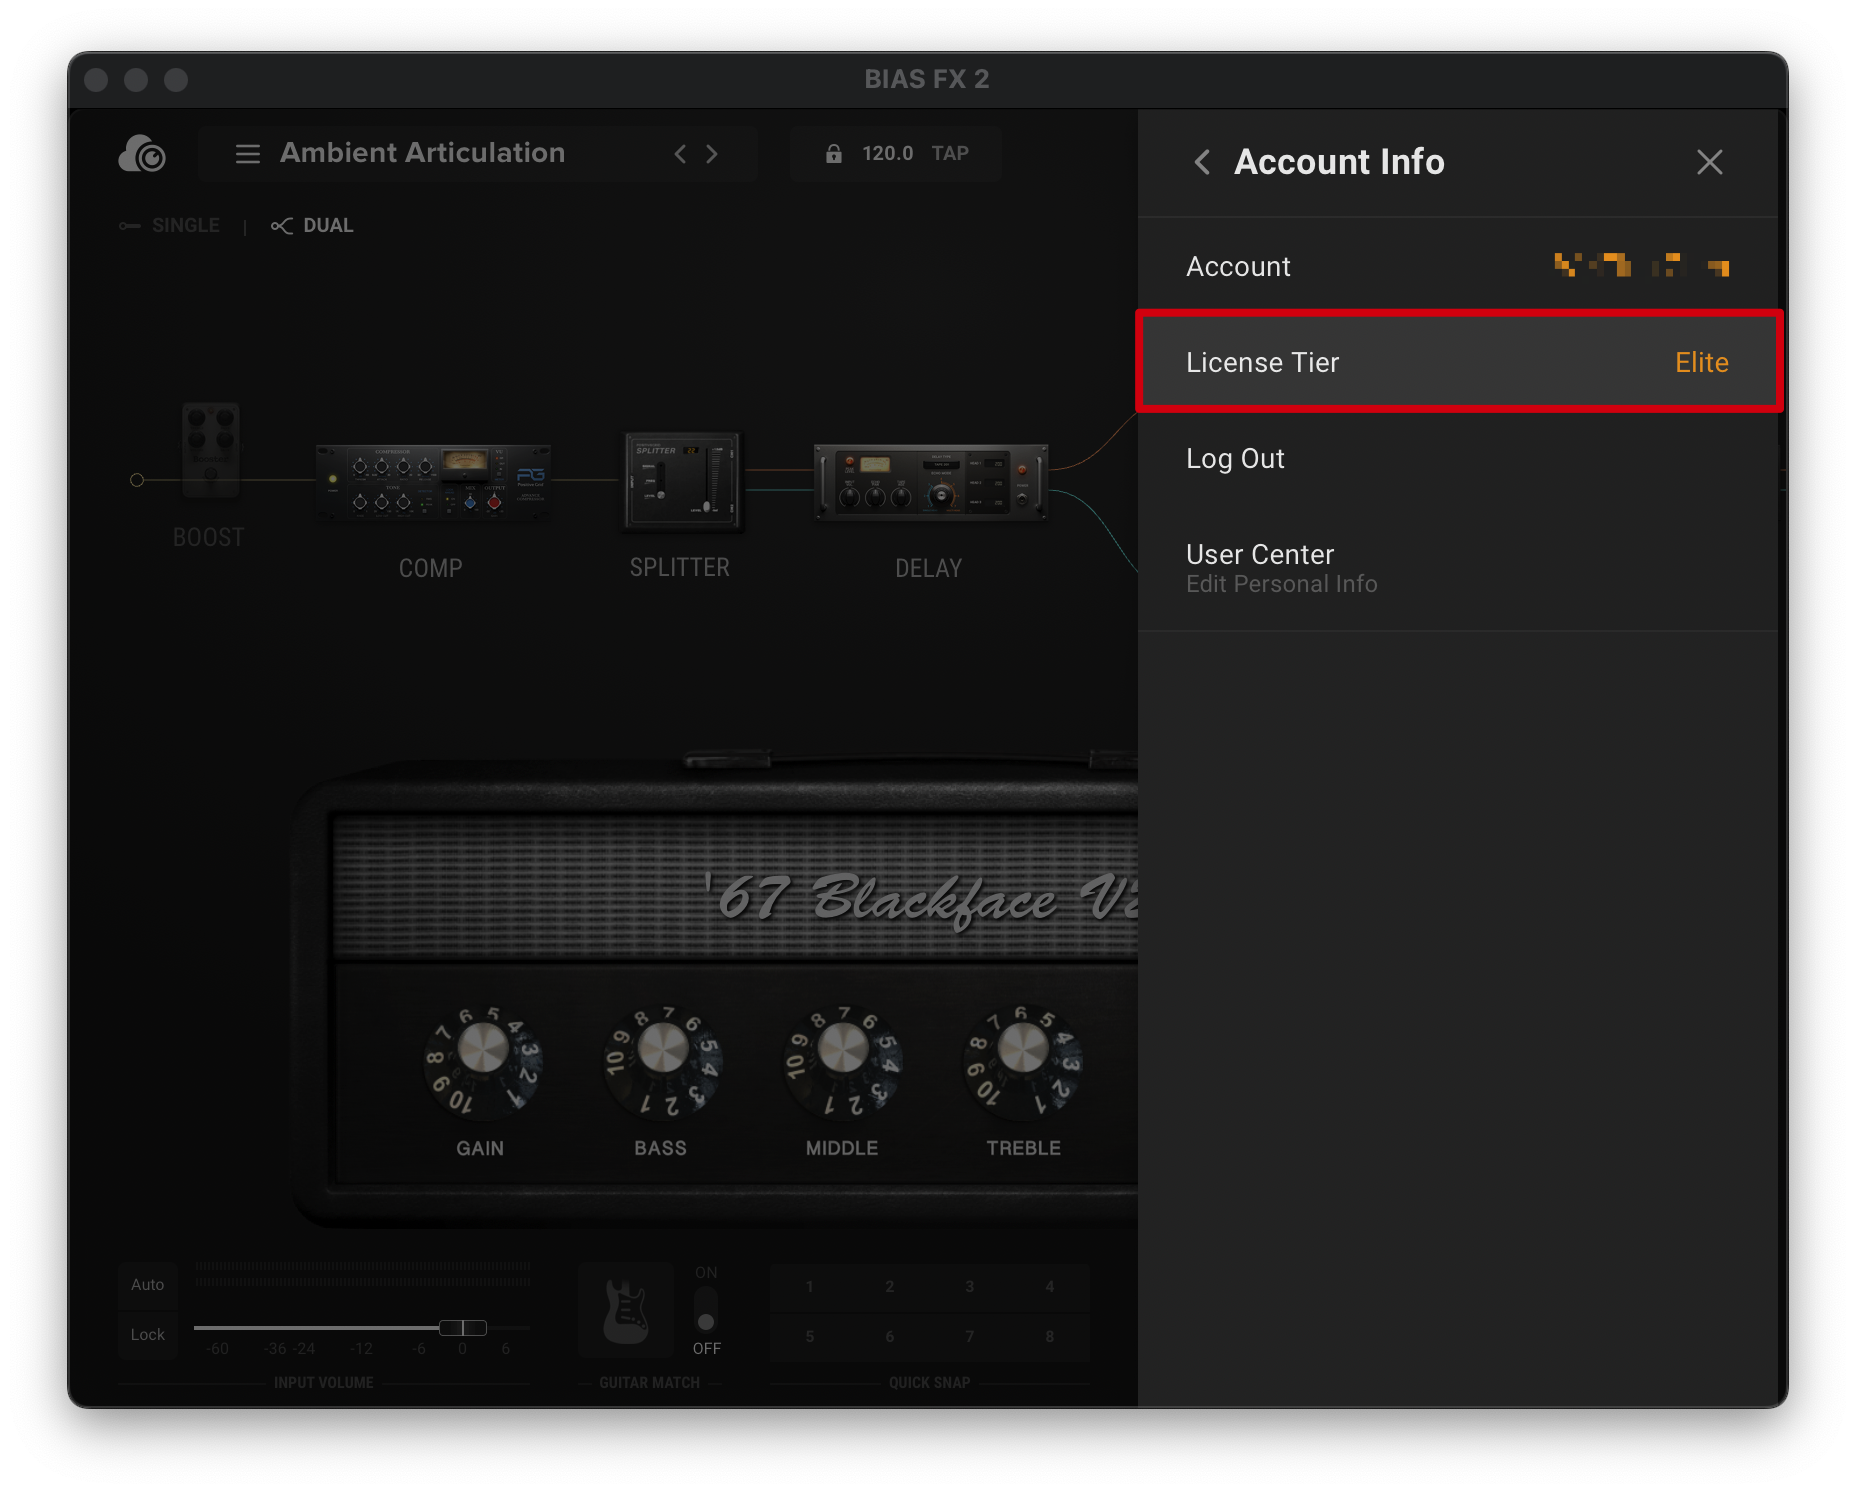Select Quick Snap slot 4
The height and width of the screenshot is (1492, 1856).
click(1050, 1287)
